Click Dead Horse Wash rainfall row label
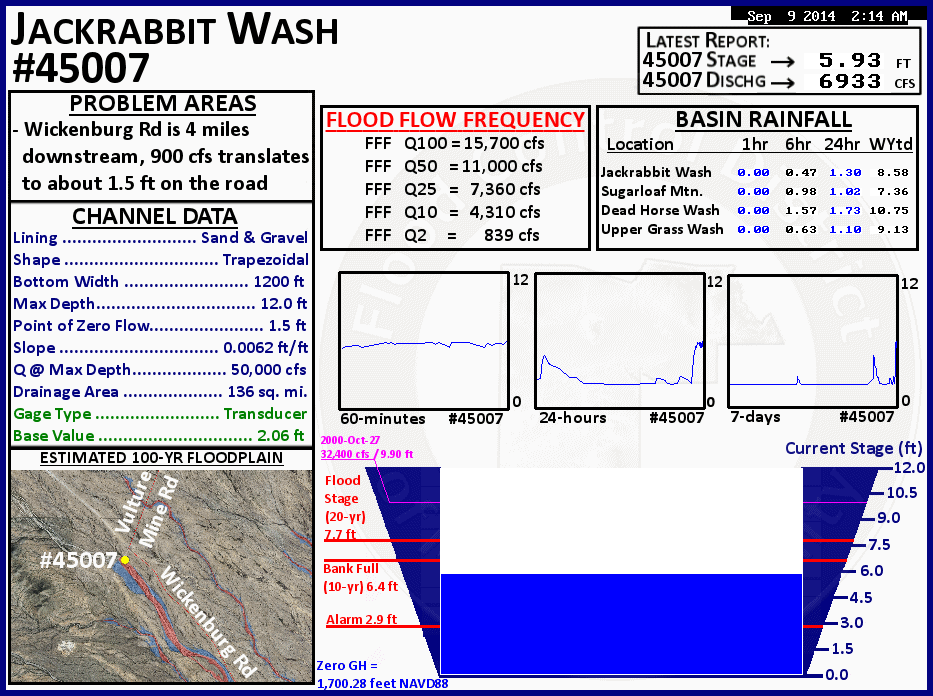This screenshot has height=696, width=933. tap(660, 210)
